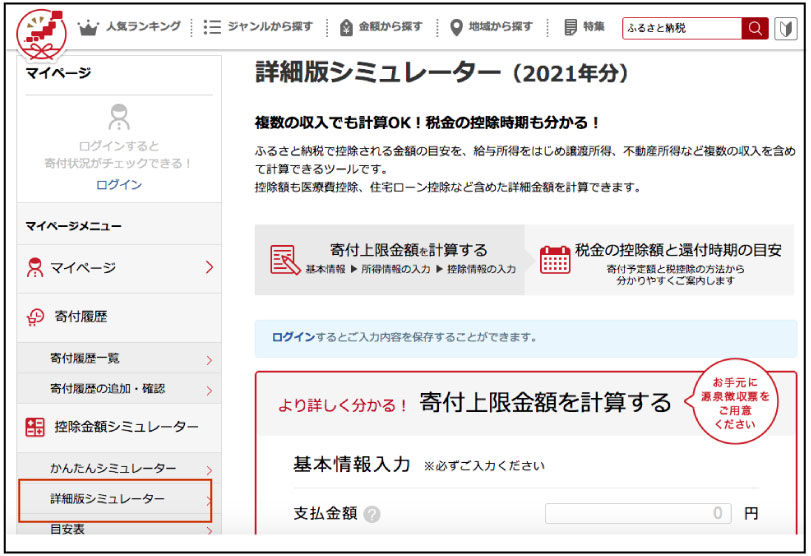The width and height of the screenshot is (811, 556).
Task: Click the crown icon for 人気ランキング
Action: pos(88,27)
